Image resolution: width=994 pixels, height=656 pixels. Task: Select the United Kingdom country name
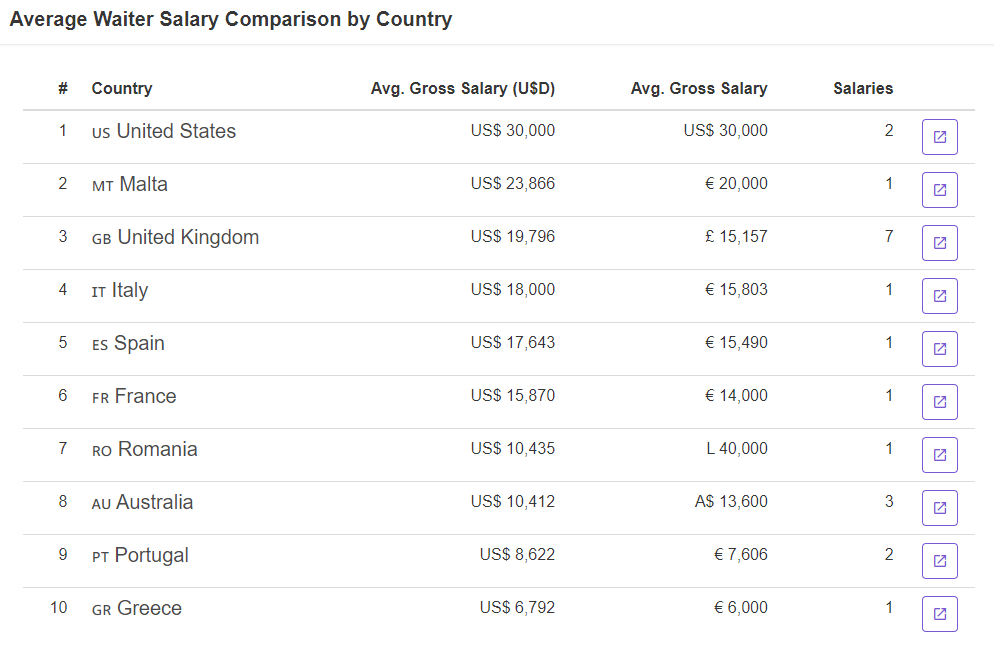[x=188, y=237]
